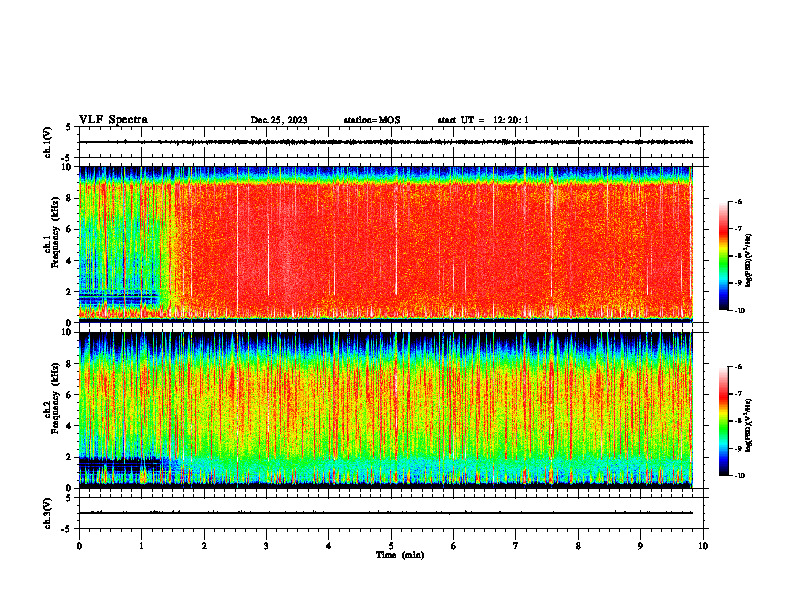
Task: Click the time axis tick label "3"
Action: pos(266,546)
